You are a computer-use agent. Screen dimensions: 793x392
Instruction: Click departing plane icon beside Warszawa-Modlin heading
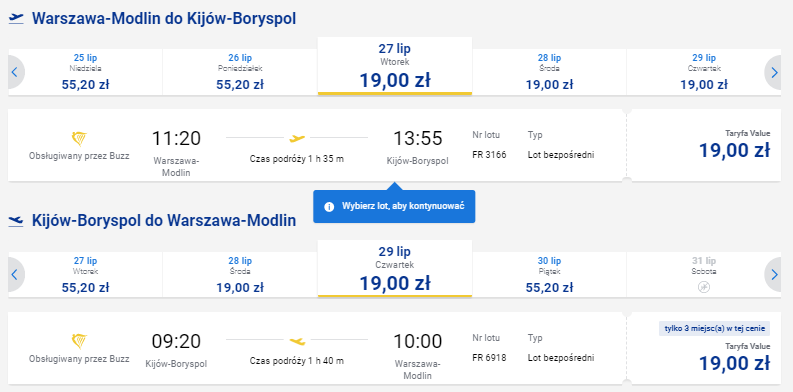[16, 18]
